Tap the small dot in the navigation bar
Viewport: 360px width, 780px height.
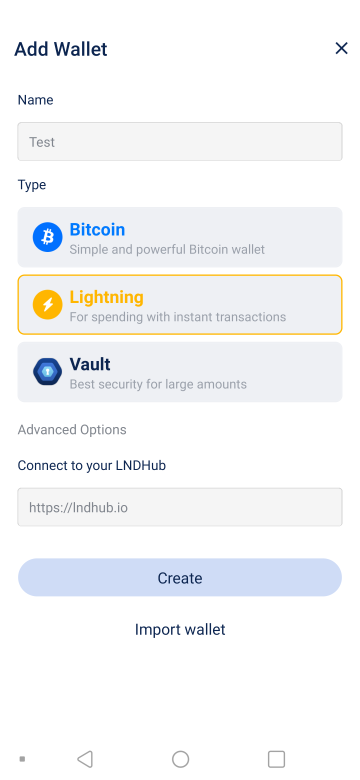[22, 759]
